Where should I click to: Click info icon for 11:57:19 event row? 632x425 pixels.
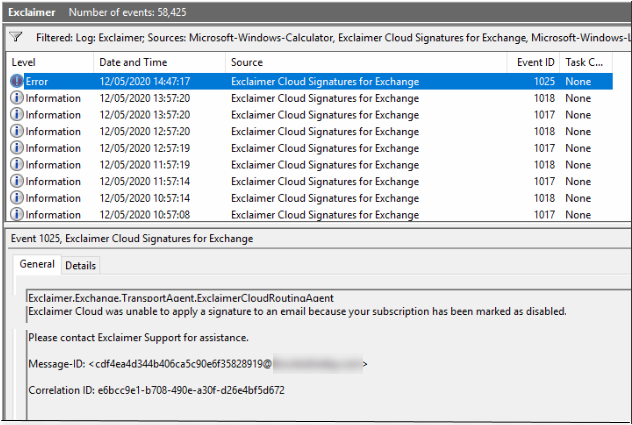(x=17, y=165)
